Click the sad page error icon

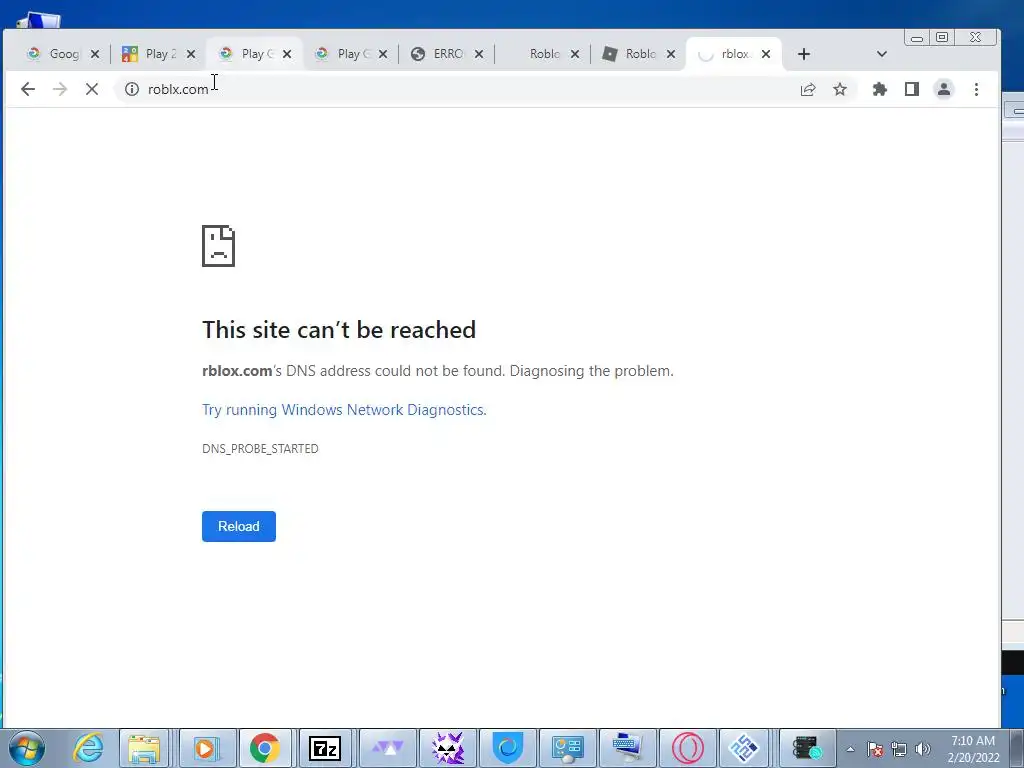click(x=218, y=246)
